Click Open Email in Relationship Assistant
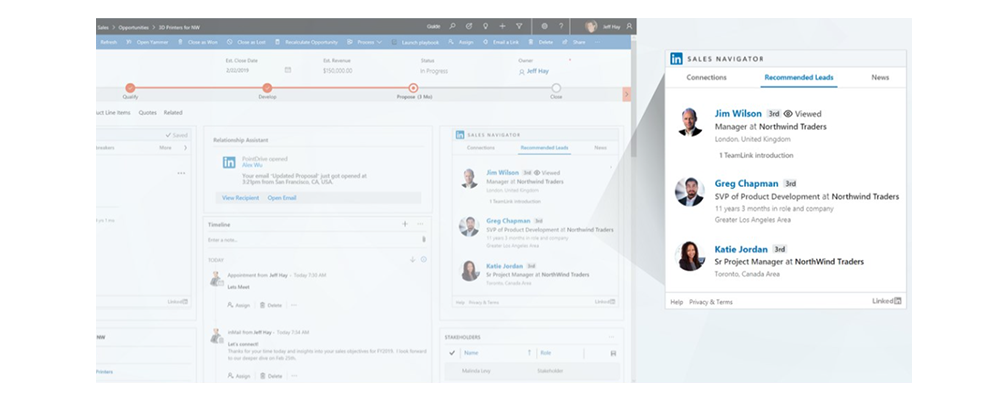Image resolution: width=1000 pixels, height=400 pixels. pos(282,198)
